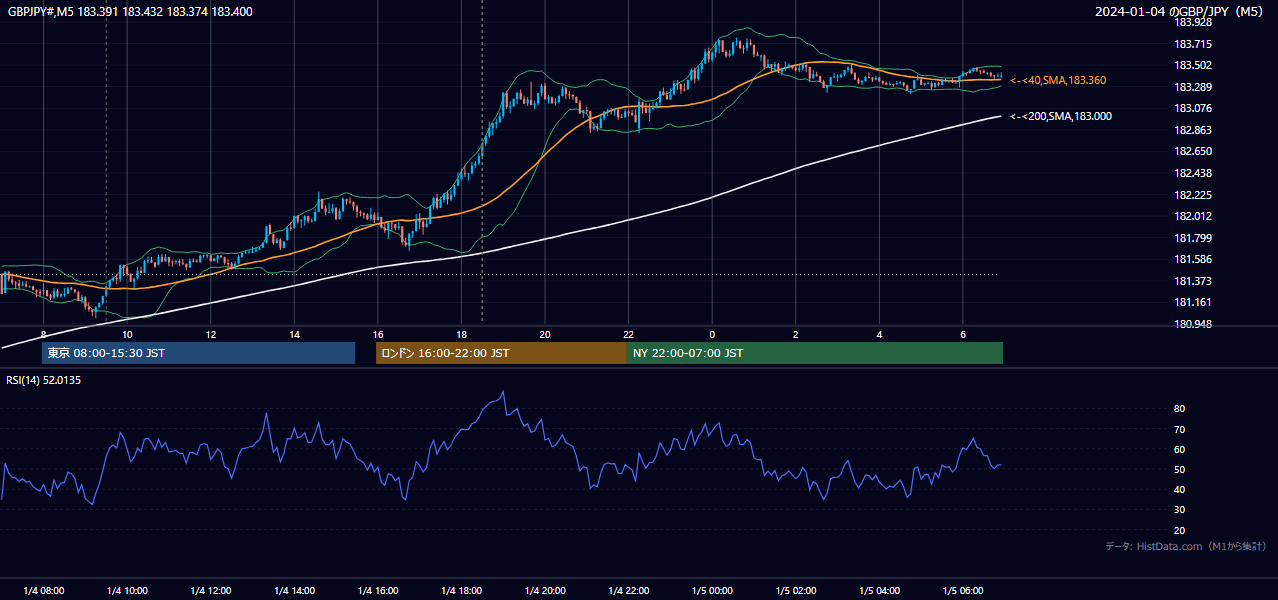Click the '1/4 10:00' bottom time label
This screenshot has height=600, width=1278.
tap(127, 590)
